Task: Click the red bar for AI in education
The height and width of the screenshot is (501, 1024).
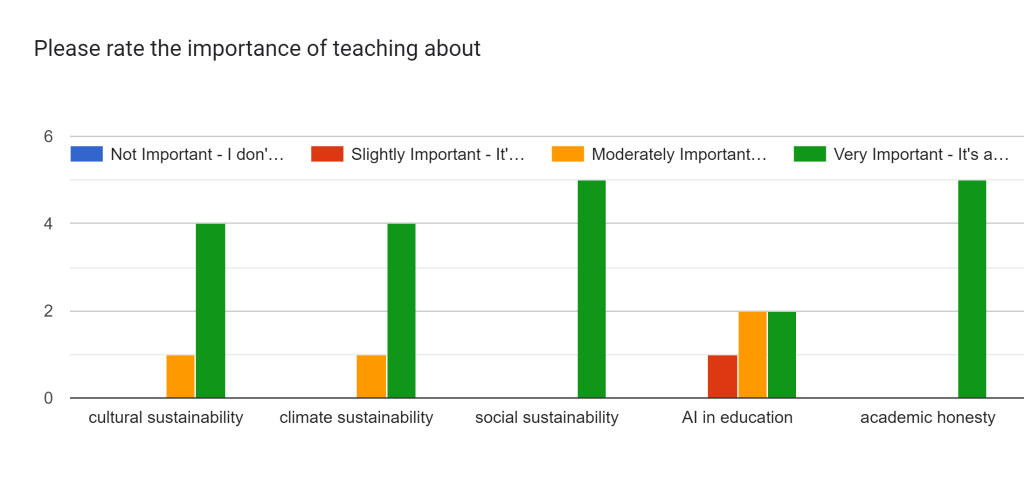Action: pos(723,377)
